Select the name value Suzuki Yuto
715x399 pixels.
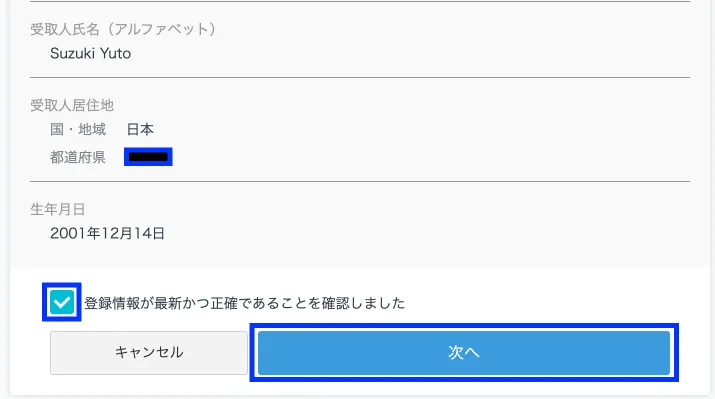[x=90, y=53]
